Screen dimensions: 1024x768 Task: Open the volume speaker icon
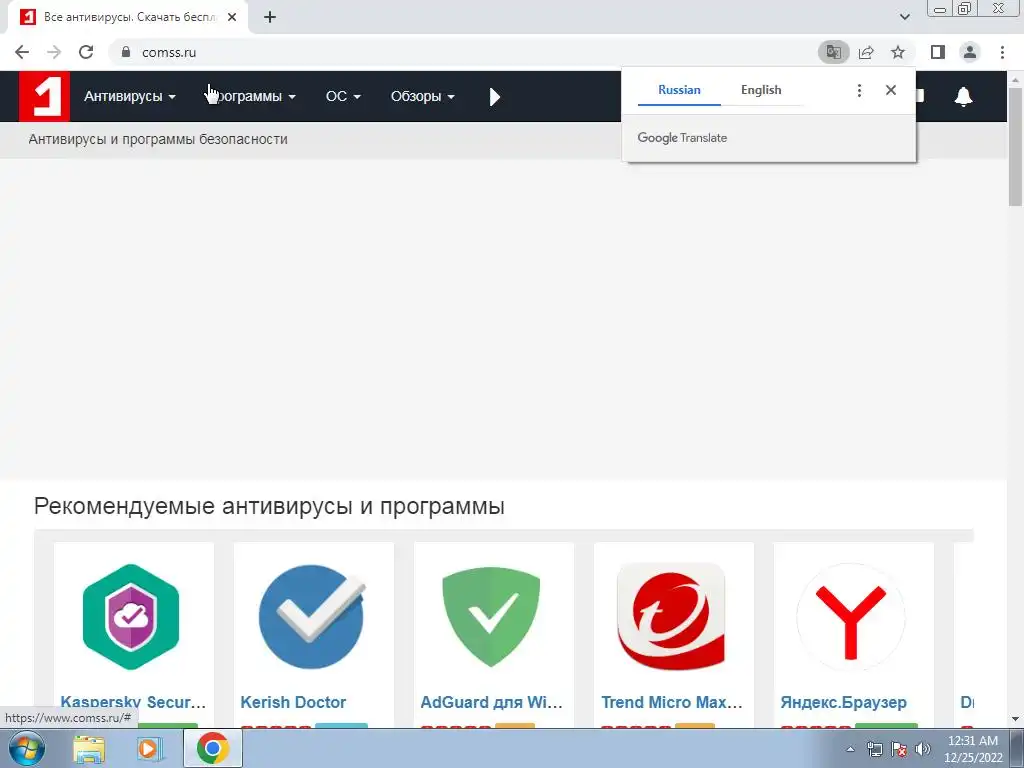(923, 749)
